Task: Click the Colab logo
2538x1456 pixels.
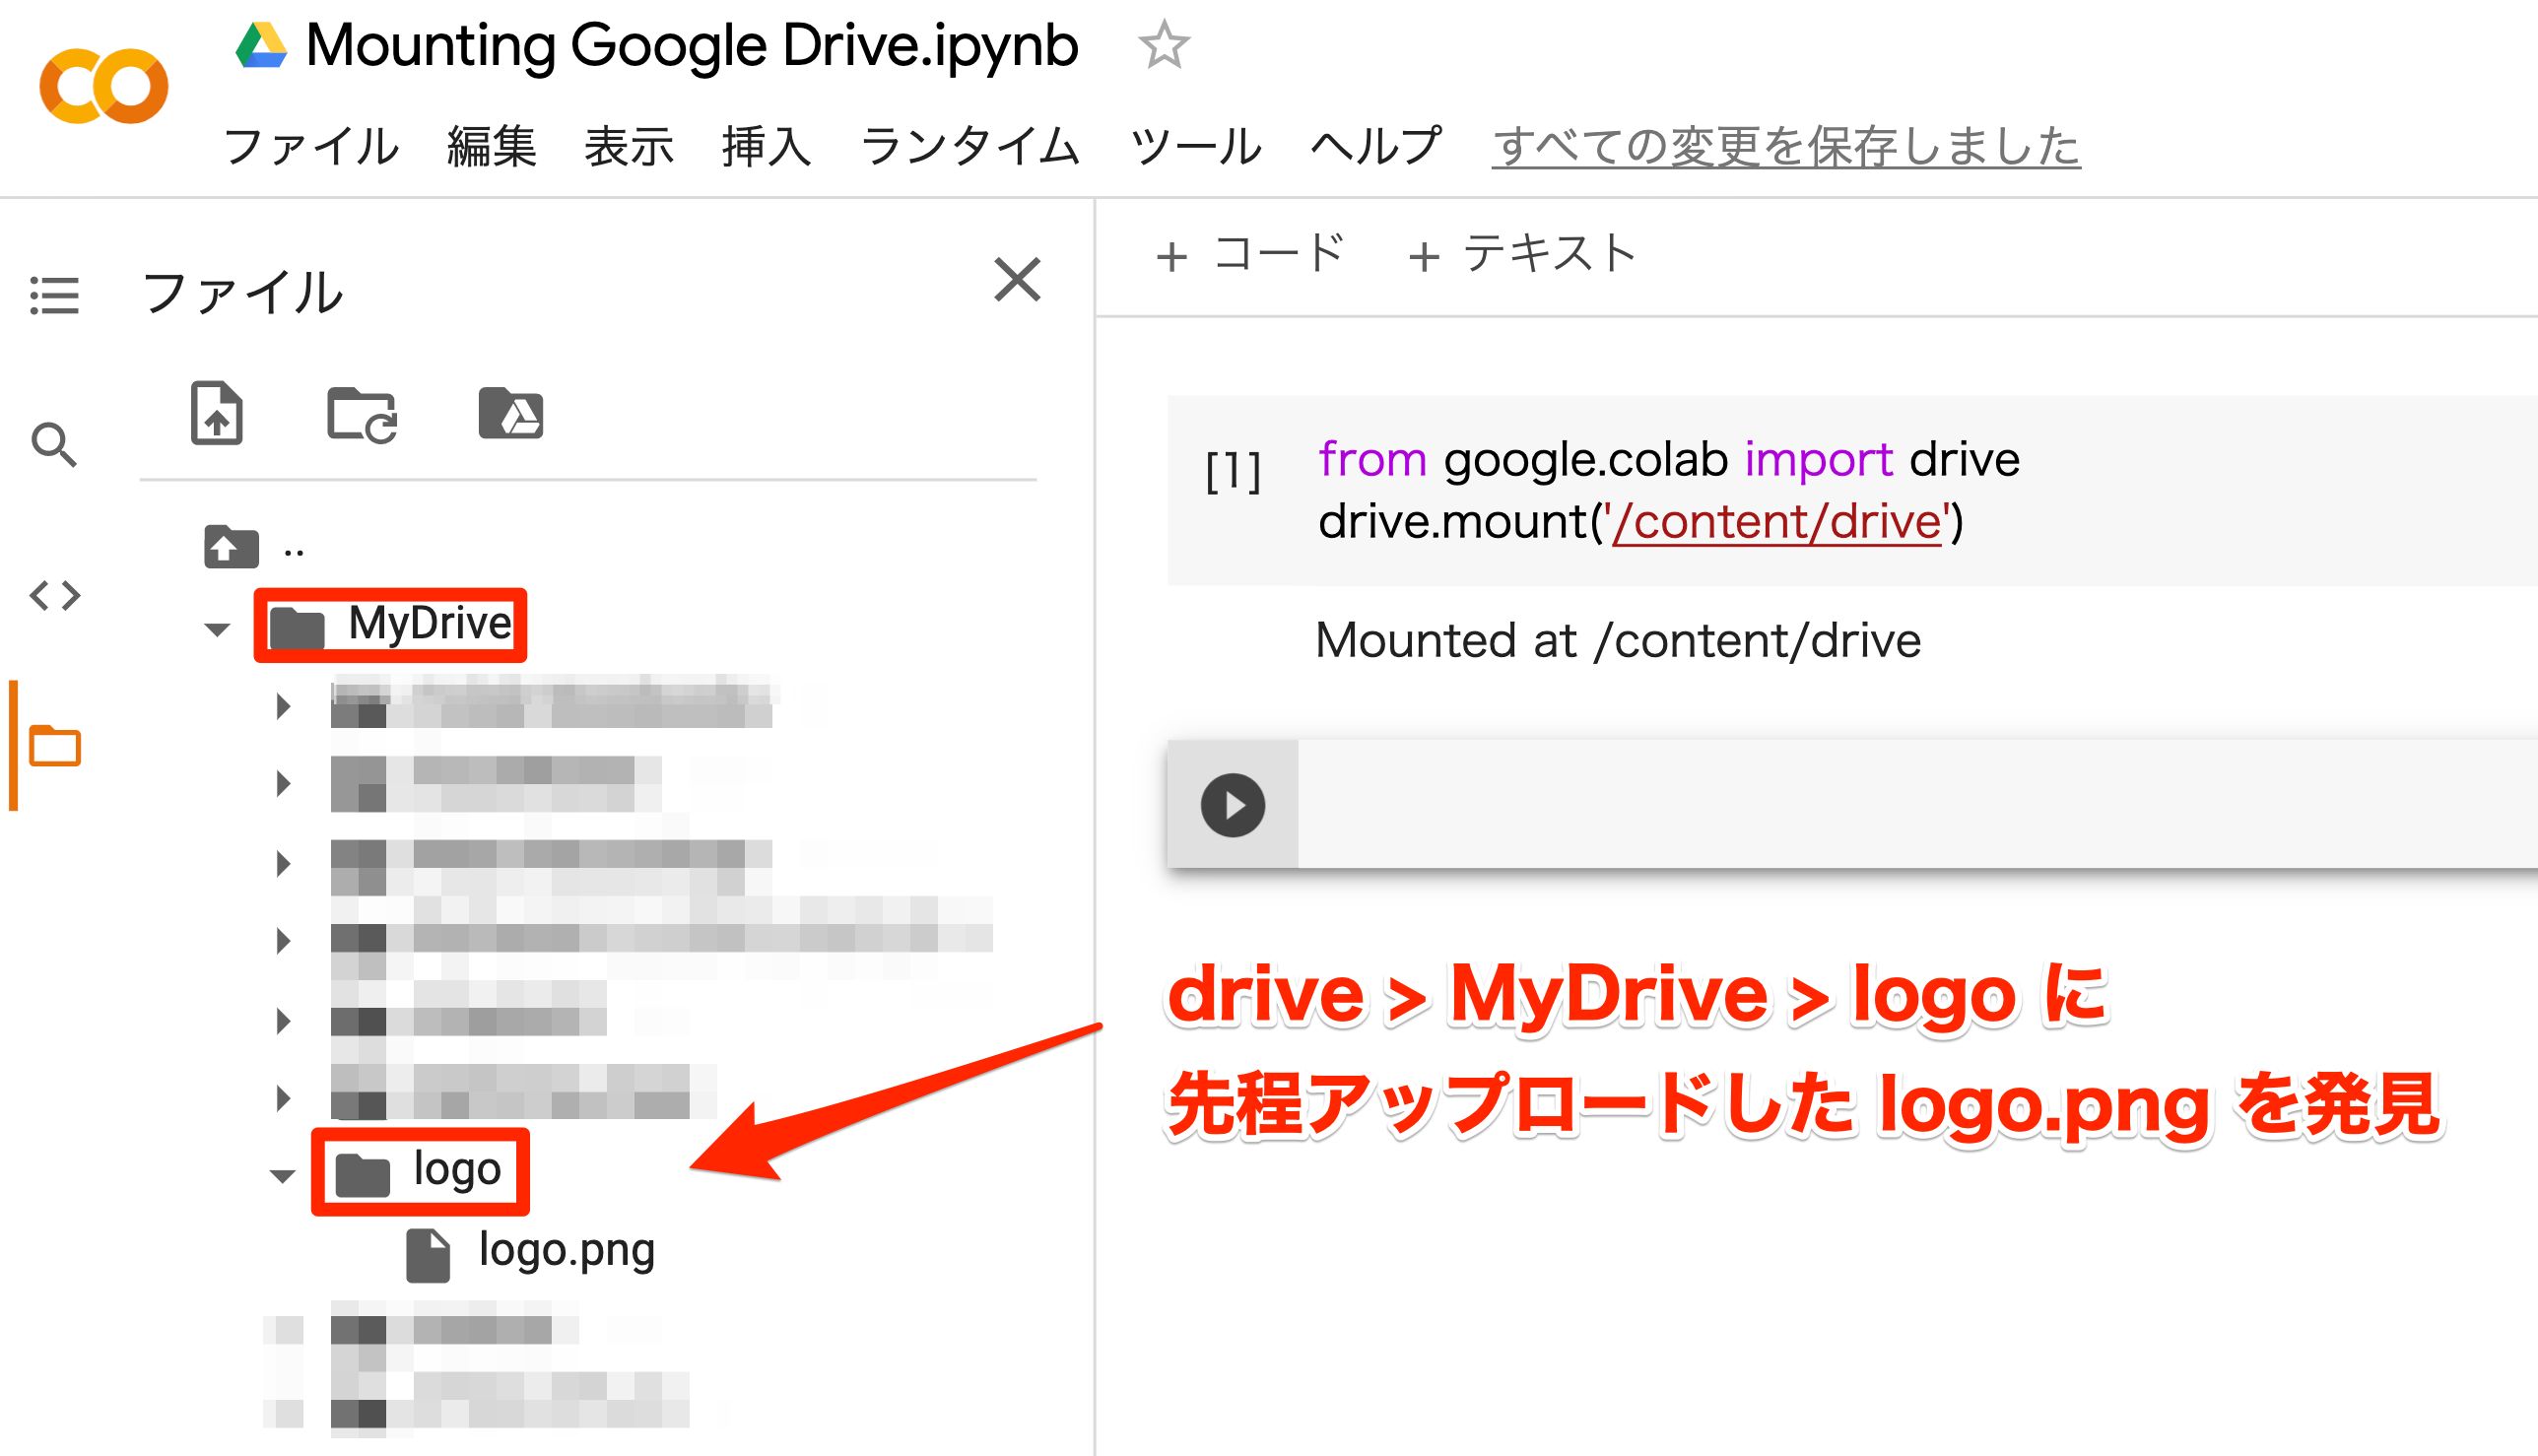Action: pyautogui.click(x=103, y=87)
